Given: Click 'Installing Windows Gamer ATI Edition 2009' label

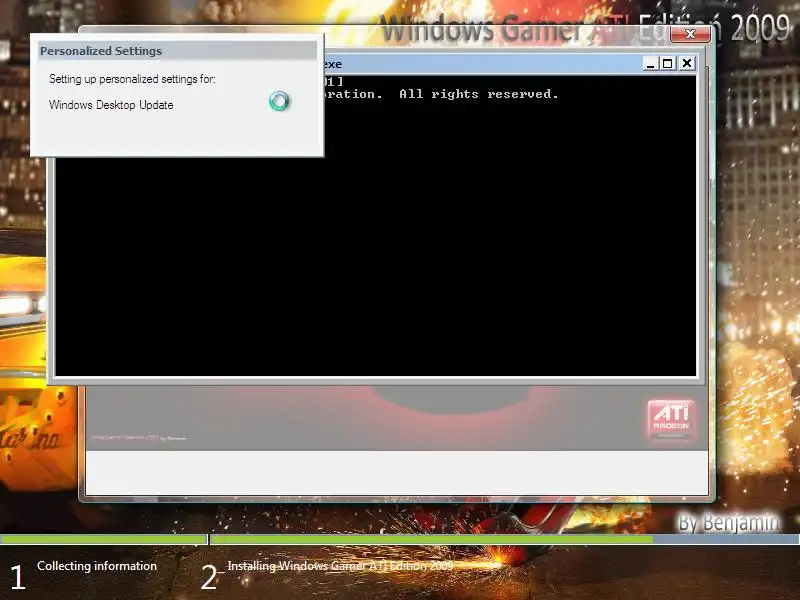Looking at the screenshot, I should tap(340, 566).
